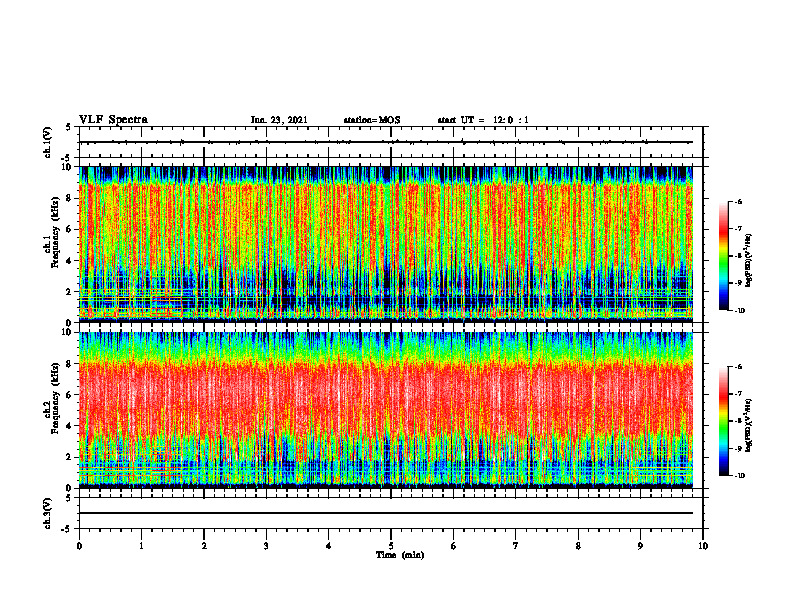The image size is (792, 612).
Task: Click inside the ch.1 spectrogram panel
Action: 386,244
